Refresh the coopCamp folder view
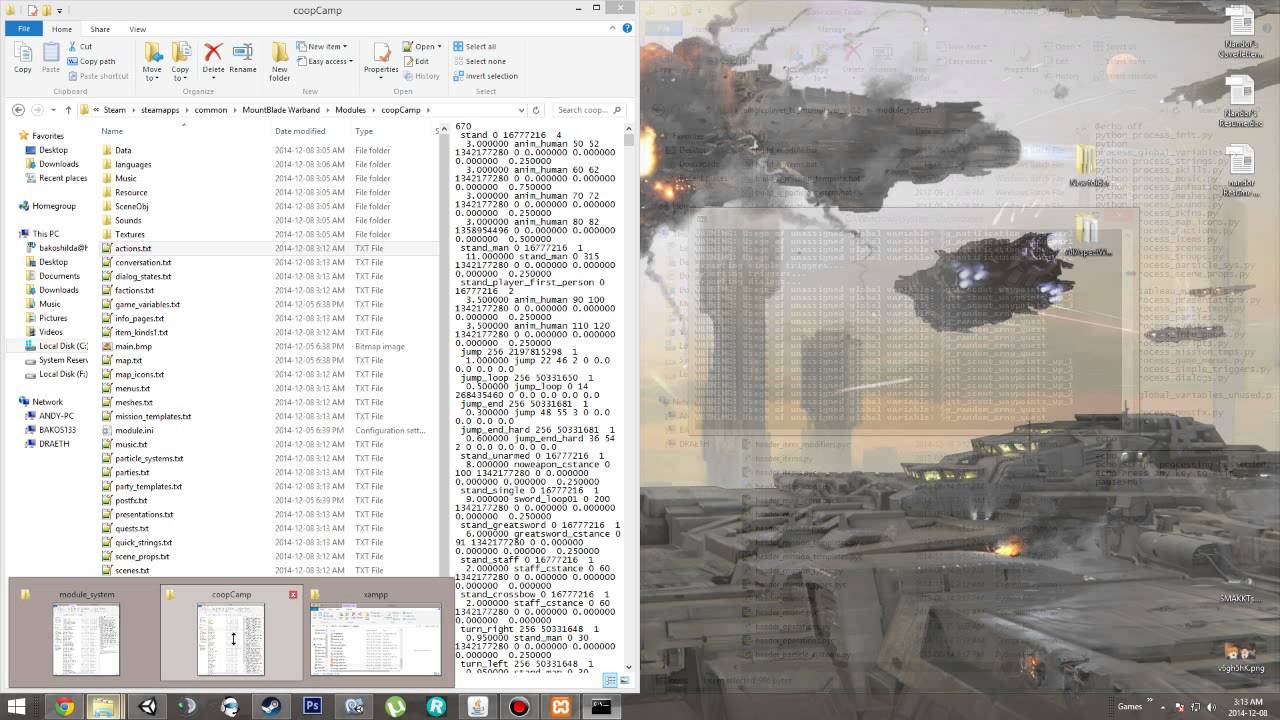Viewport: 1280px width, 720px height. click(x=536, y=110)
